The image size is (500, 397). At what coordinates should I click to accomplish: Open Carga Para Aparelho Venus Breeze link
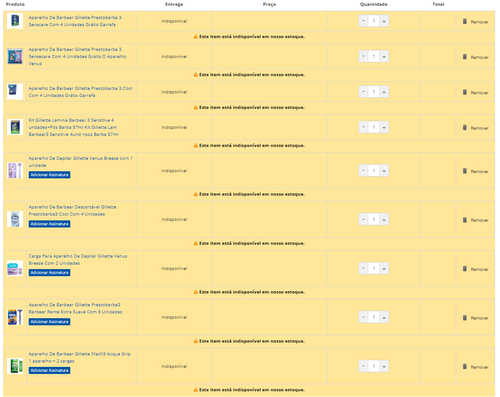tap(78, 259)
